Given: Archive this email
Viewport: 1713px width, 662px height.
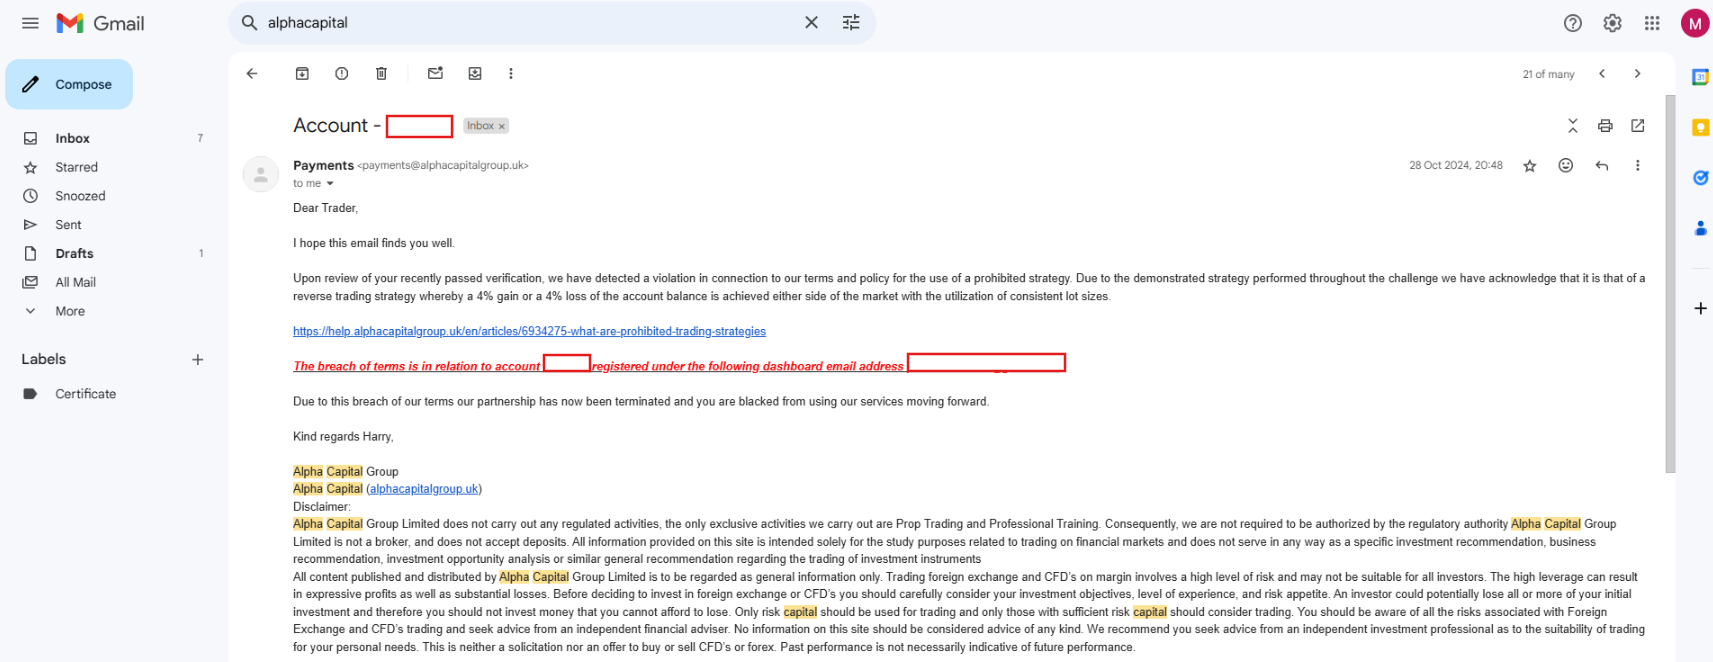Looking at the screenshot, I should click(x=302, y=73).
